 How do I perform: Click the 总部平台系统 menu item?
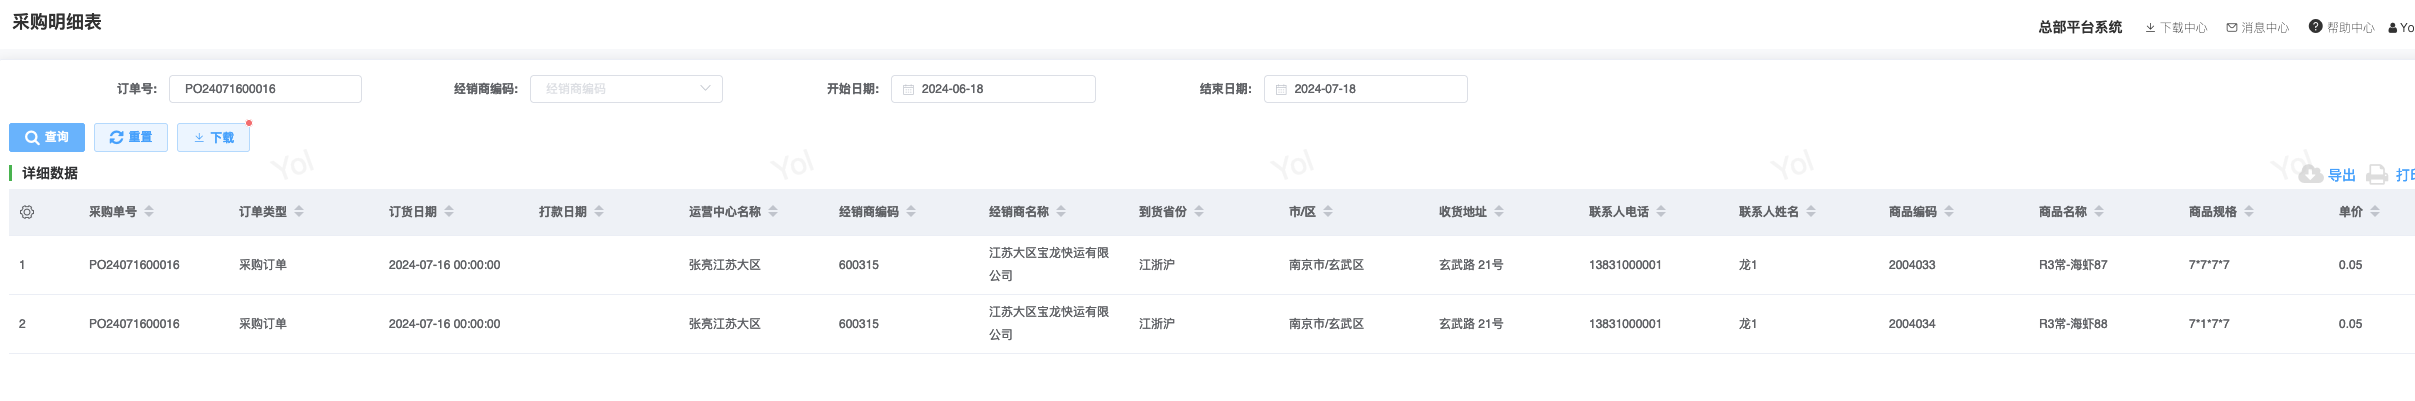coord(2080,28)
